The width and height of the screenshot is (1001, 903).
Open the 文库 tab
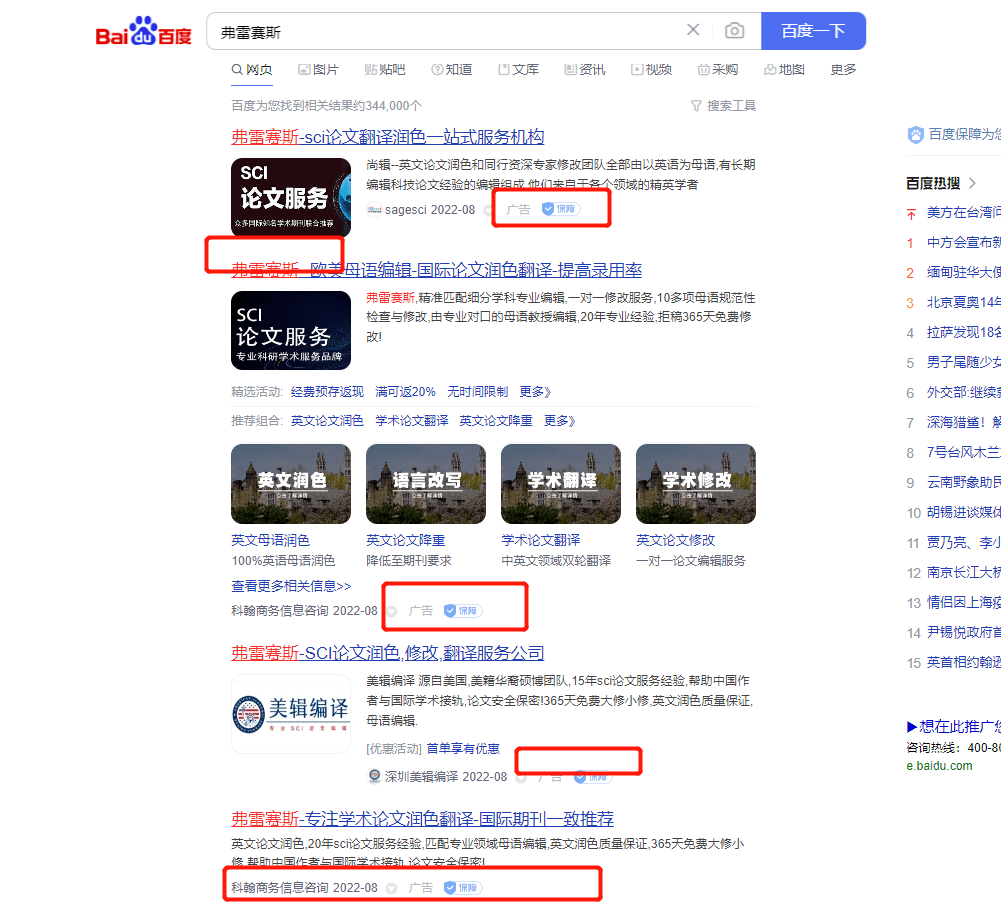click(518, 70)
